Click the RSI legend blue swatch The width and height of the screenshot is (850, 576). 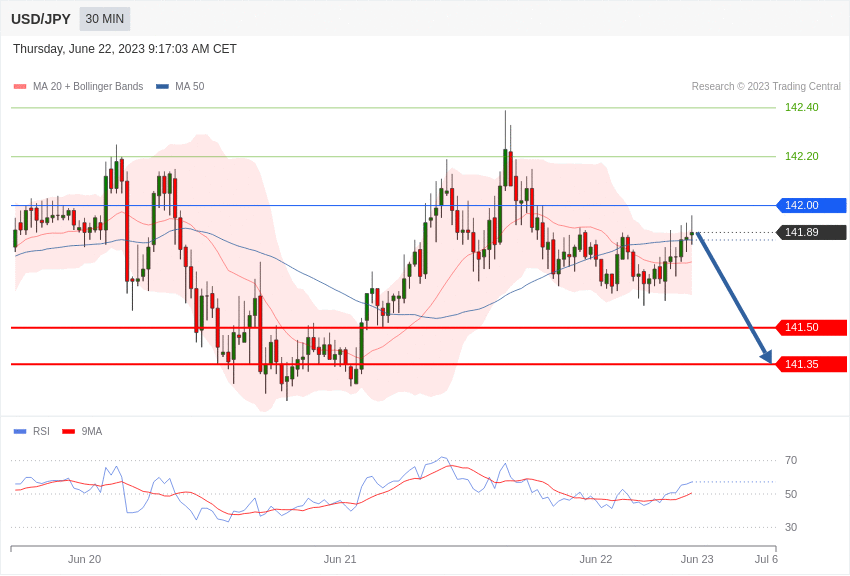point(20,431)
